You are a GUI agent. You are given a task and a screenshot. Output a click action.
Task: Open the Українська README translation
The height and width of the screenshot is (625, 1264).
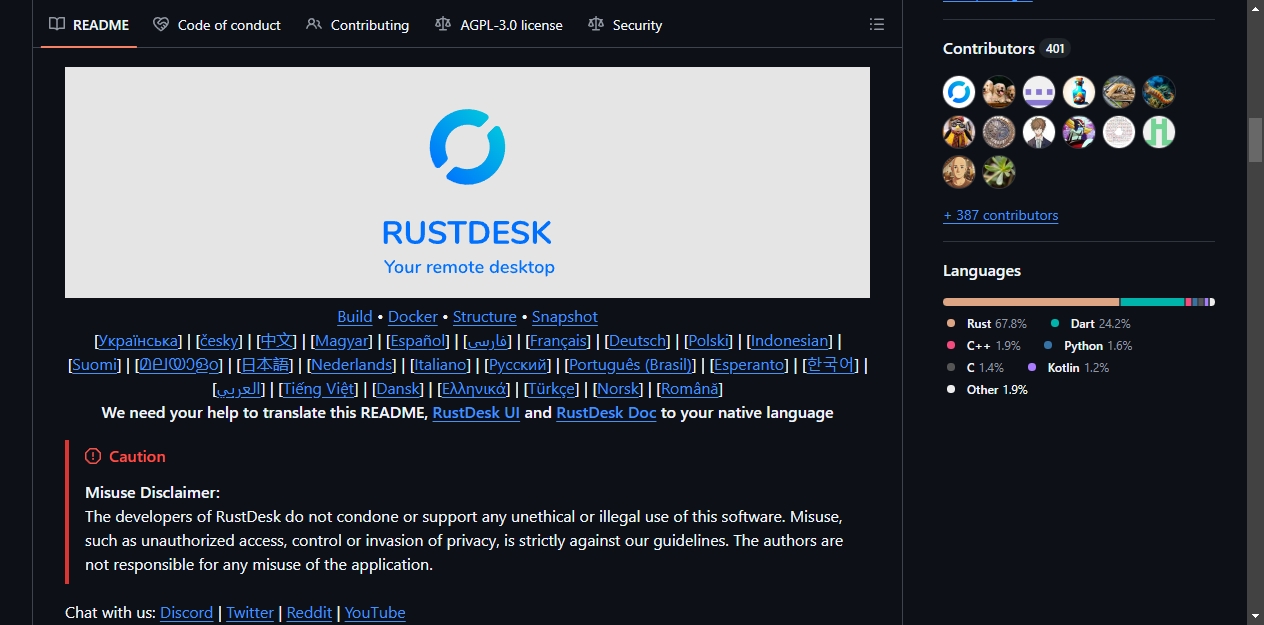coord(138,340)
